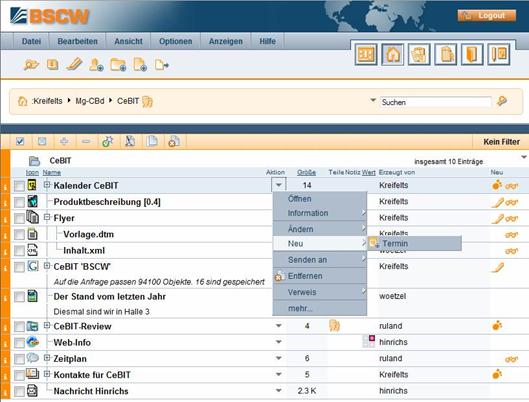Choose Entfernen in the context menu
The height and width of the screenshot is (402, 529).
319,276
